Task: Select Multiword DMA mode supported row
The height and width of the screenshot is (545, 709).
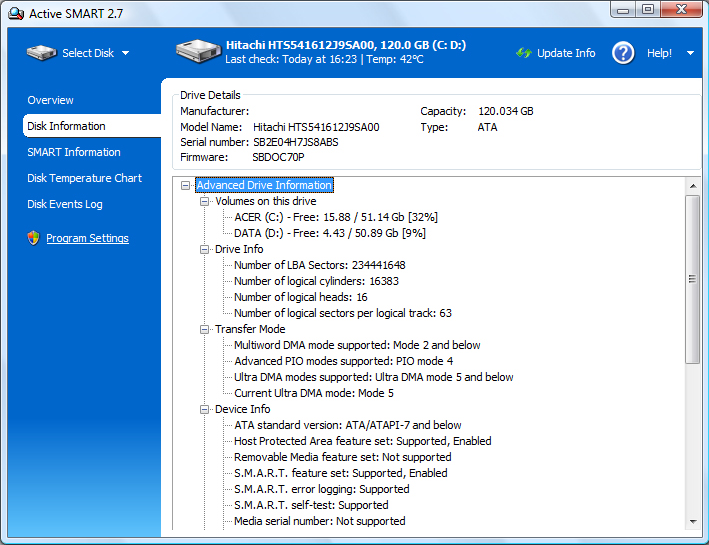Action: (357, 345)
